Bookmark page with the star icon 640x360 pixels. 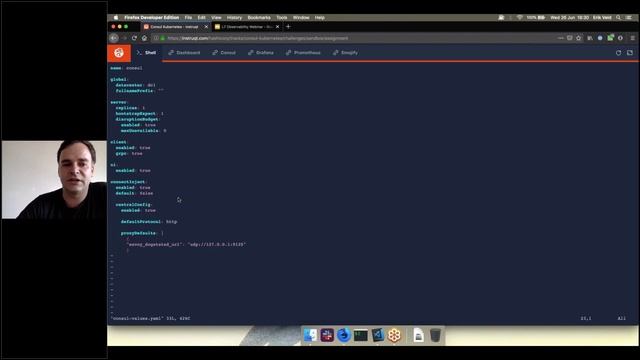pyautogui.click(x=579, y=38)
